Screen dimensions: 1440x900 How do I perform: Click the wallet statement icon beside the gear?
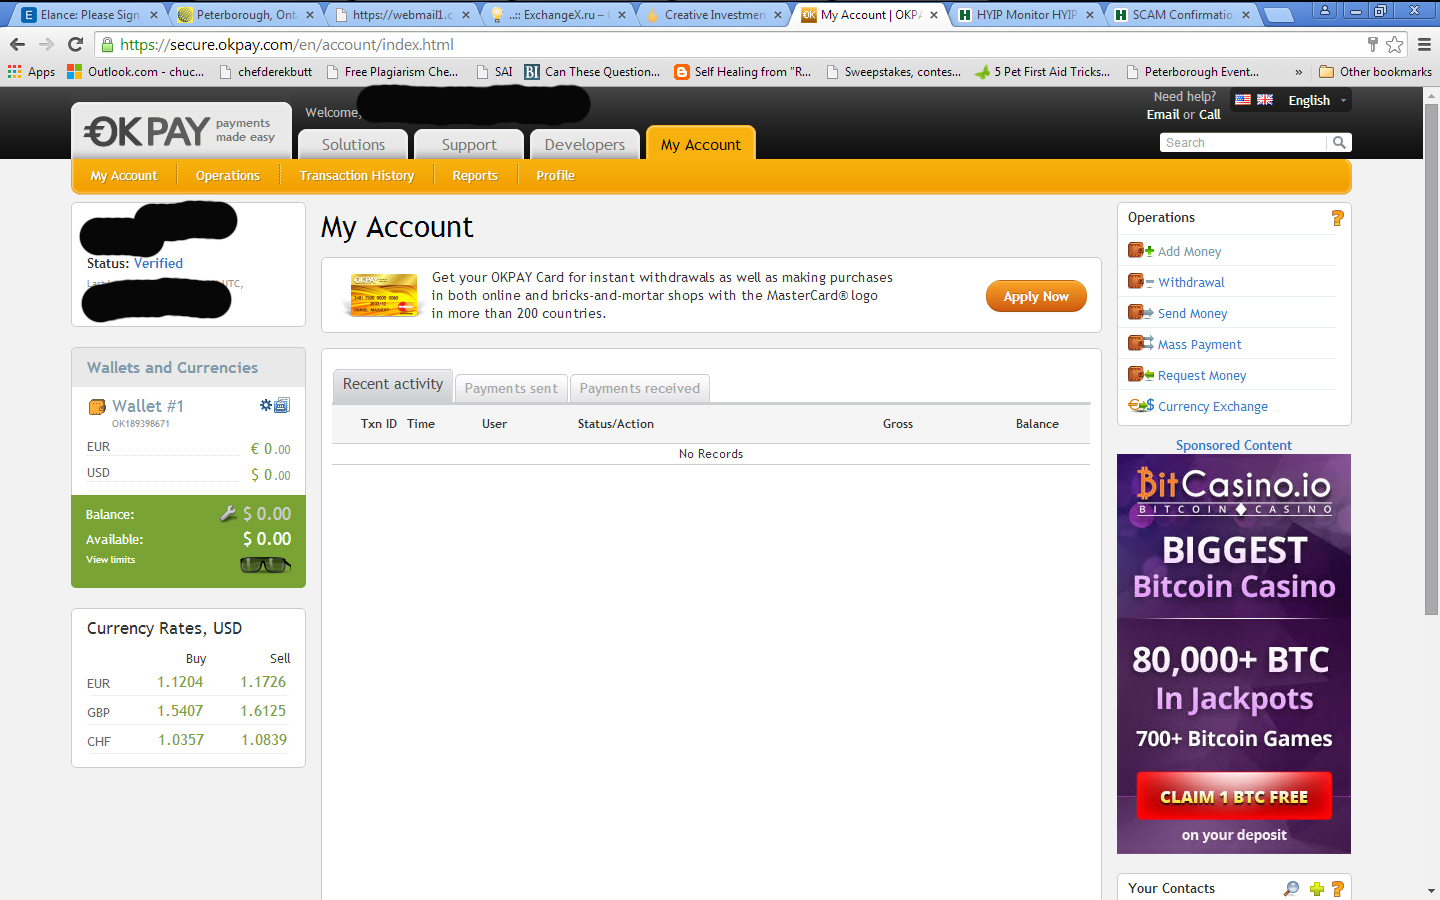click(x=282, y=405)
